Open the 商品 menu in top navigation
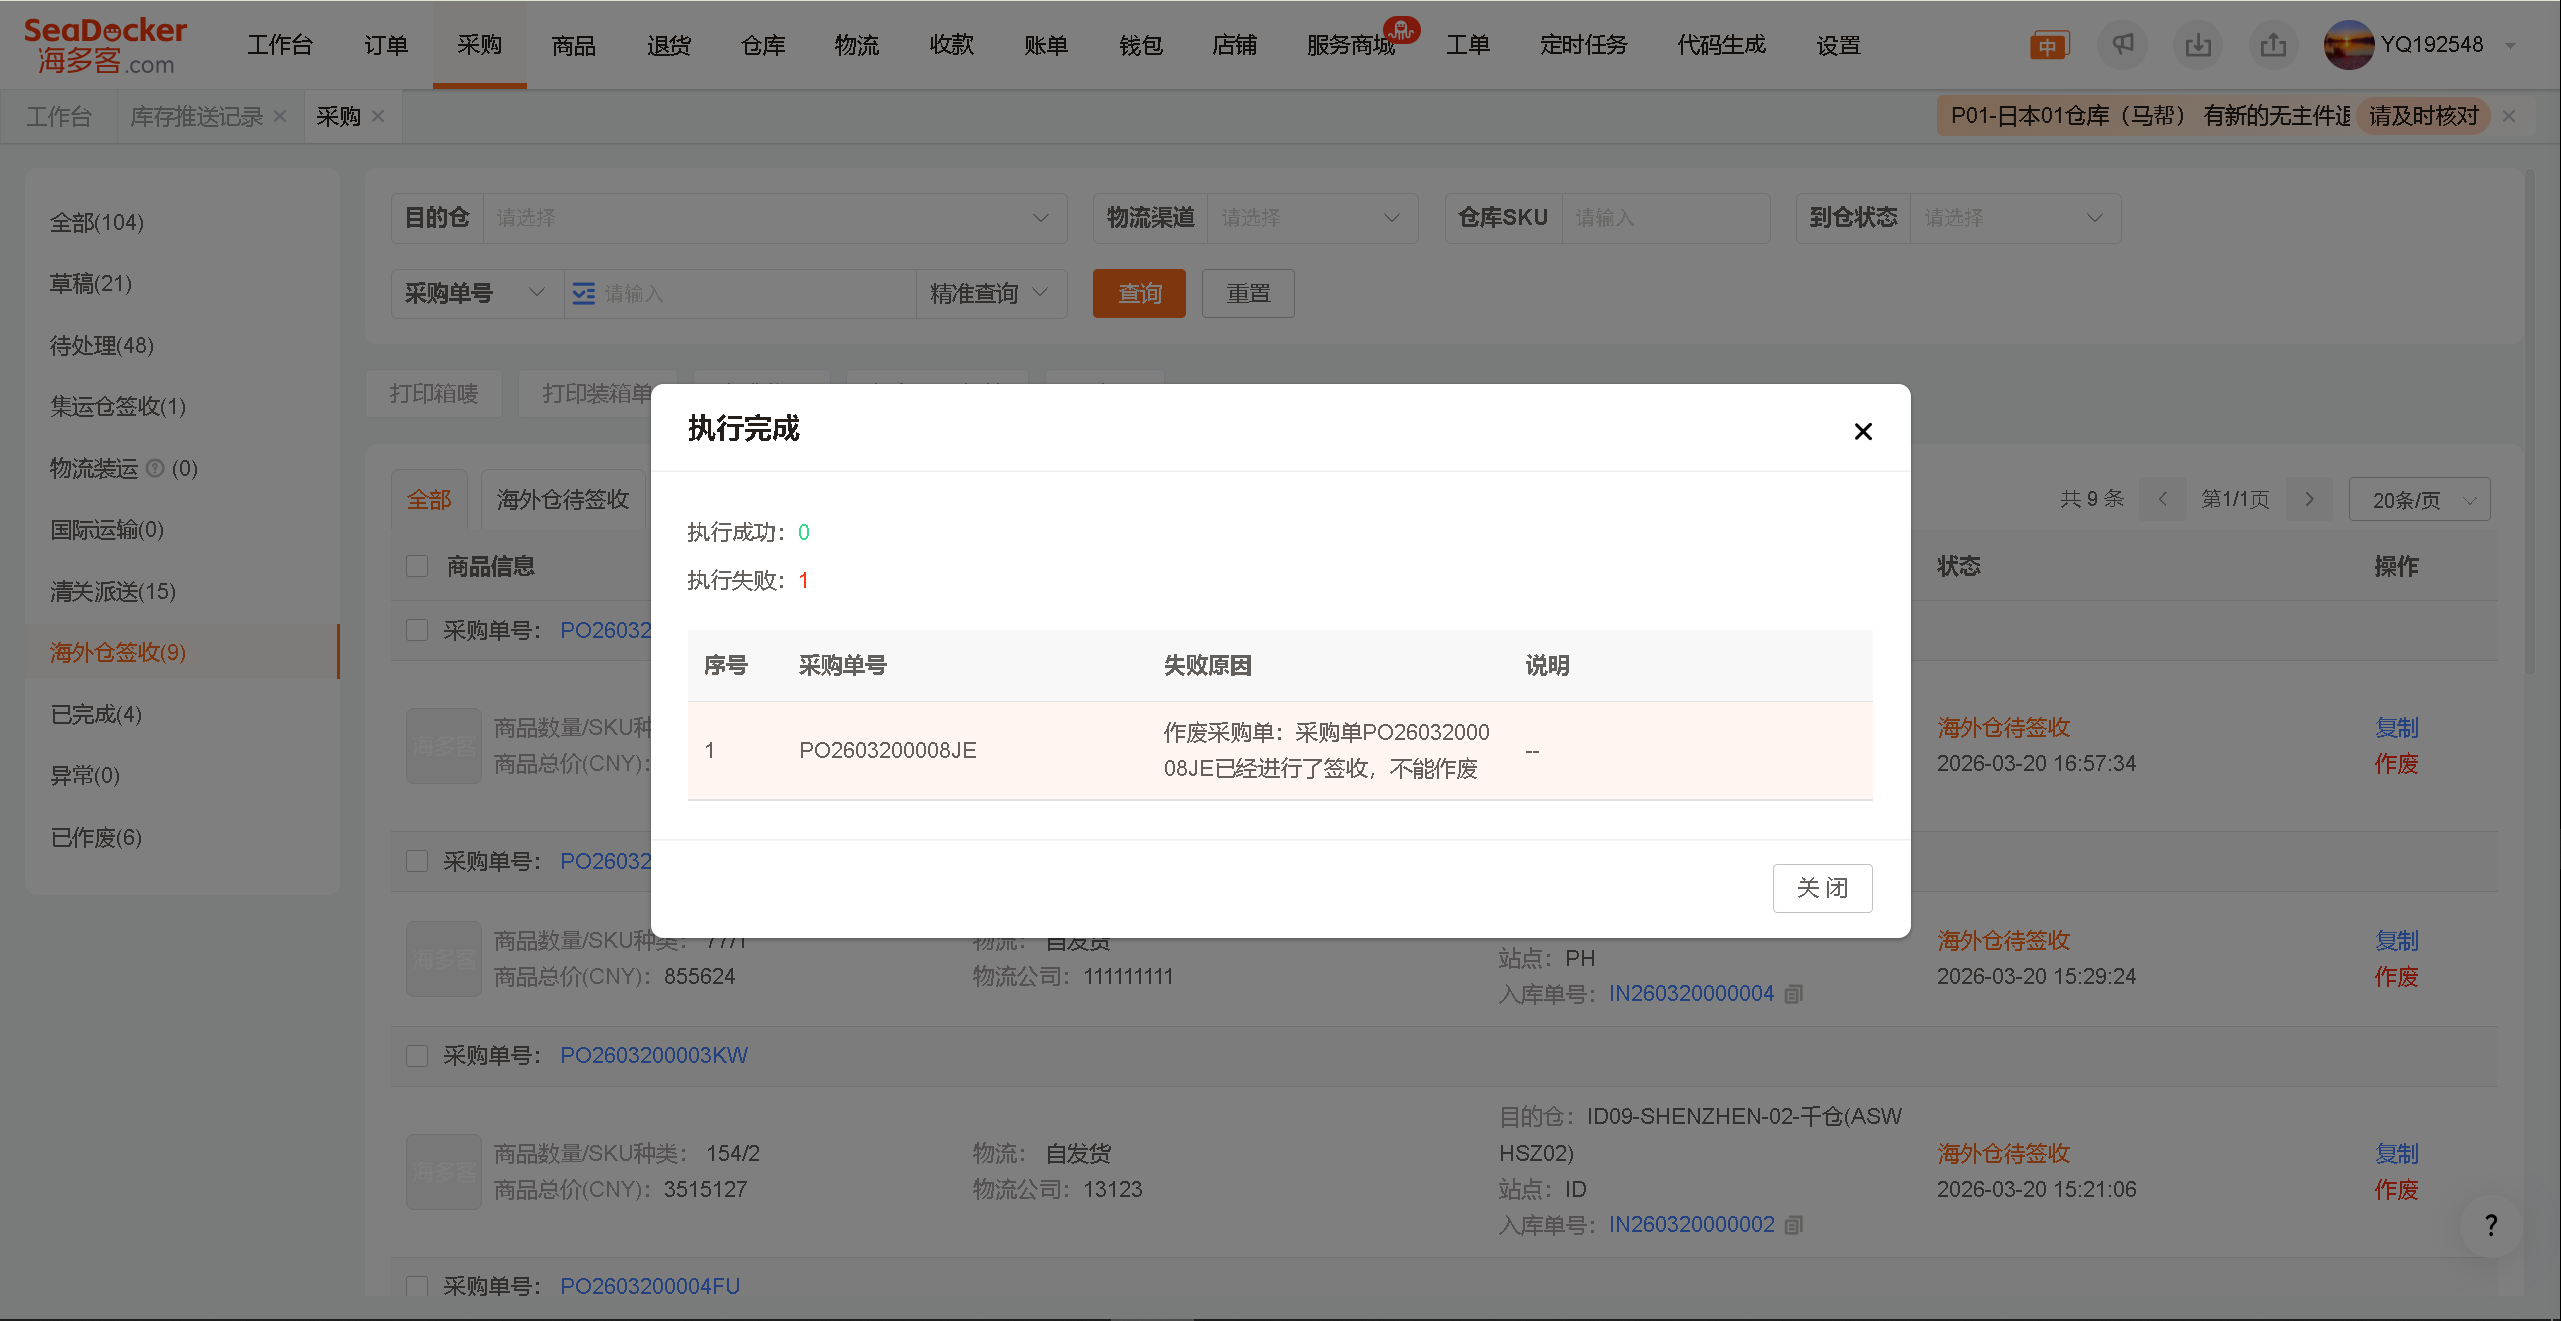 [x=573, y=44]
